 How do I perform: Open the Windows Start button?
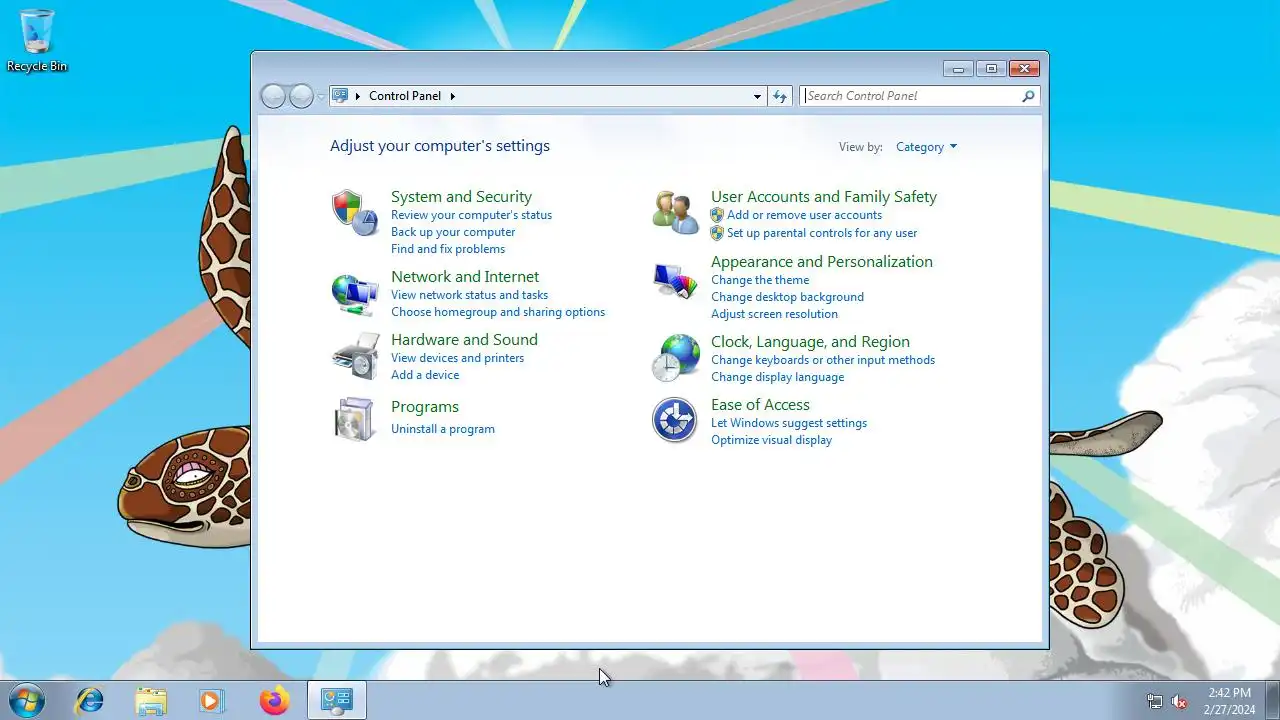(26, 701)
